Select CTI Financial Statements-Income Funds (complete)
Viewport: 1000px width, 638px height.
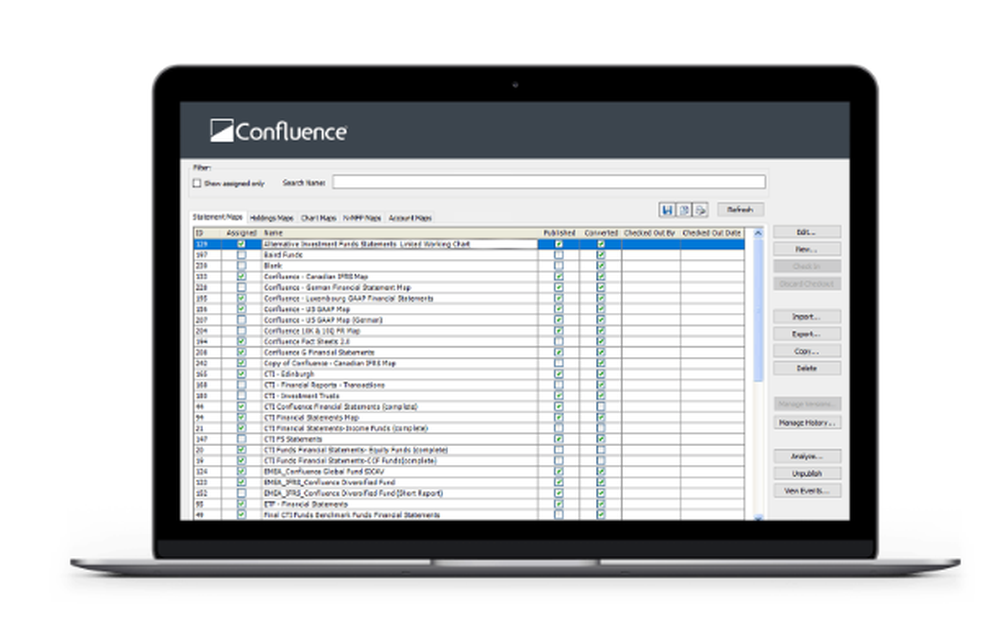pyautogui.click(x=346, y=429)
